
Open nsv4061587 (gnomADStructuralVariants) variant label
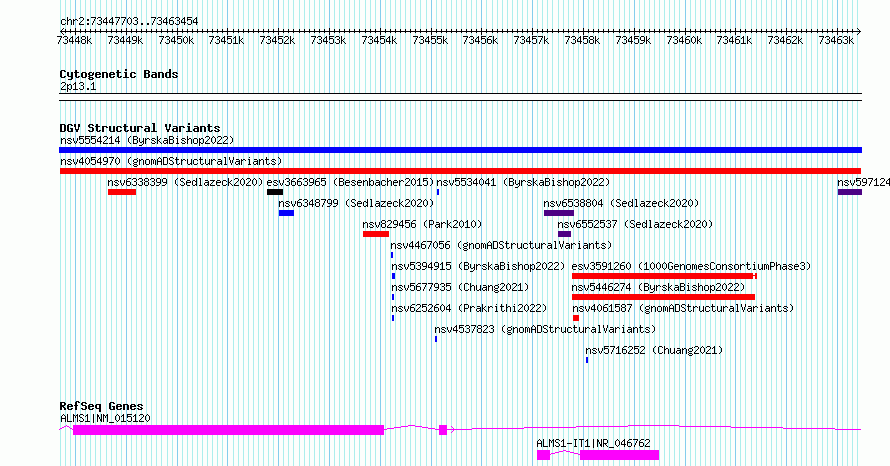point(683,308)
